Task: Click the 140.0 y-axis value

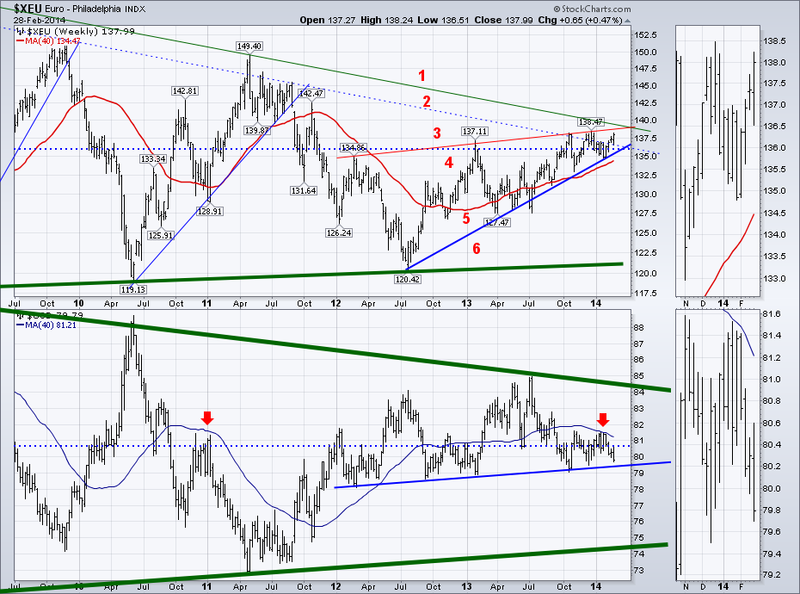Action: point(645,120)
